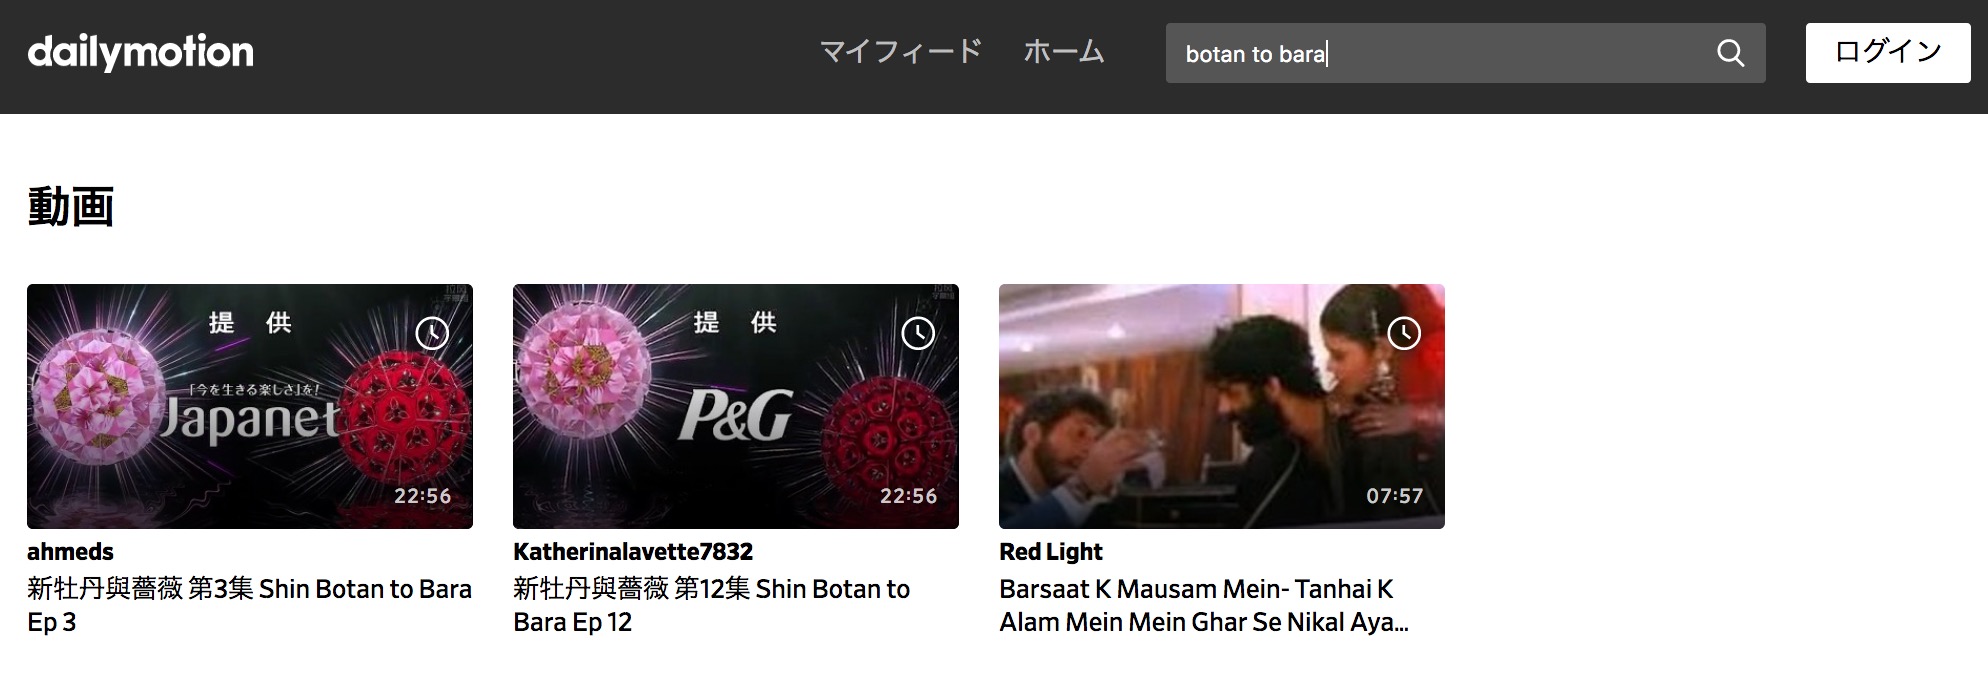
Task: Visit the Red Light channel
Action: (1051, 552)
